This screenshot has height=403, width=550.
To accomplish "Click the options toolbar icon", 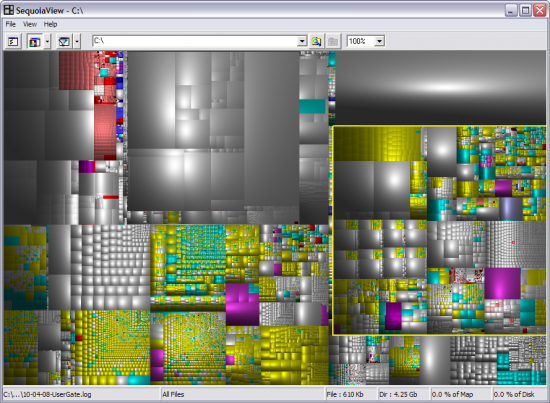I will click(13, 42).
